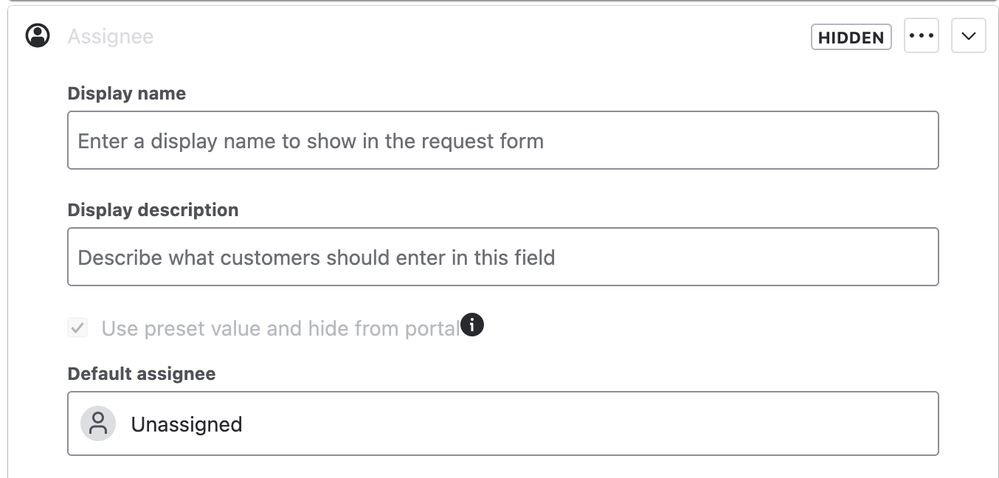Collapse the Assignee field with chevron button
Viewport: 999px width, 478px height.
[968, 36]
